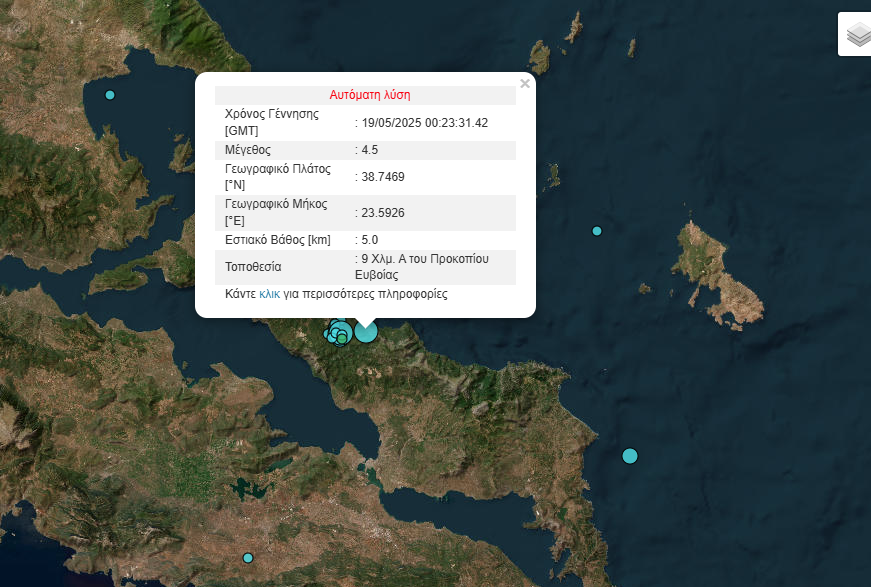Select the small green earthquake marker in the cluster
871x587 pixels.
pos(342,340)
